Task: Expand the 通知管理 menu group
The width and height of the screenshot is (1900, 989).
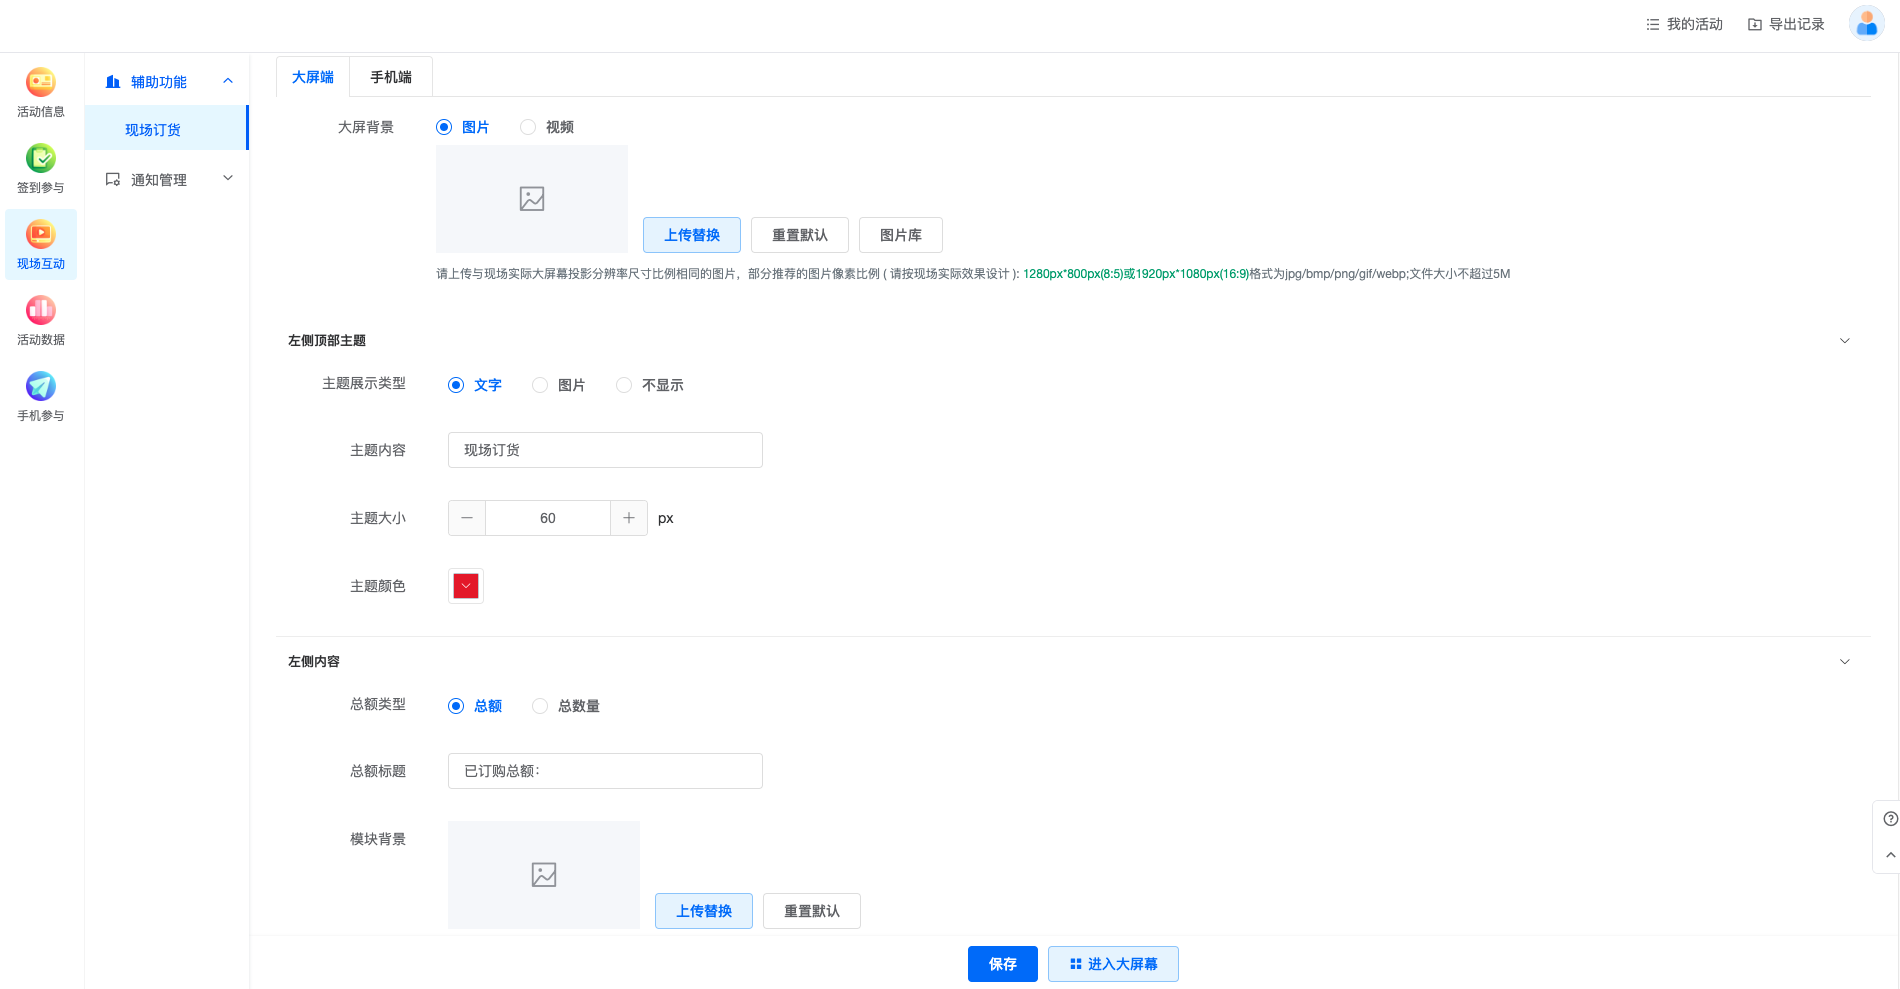Action: [x=228, y=179]
